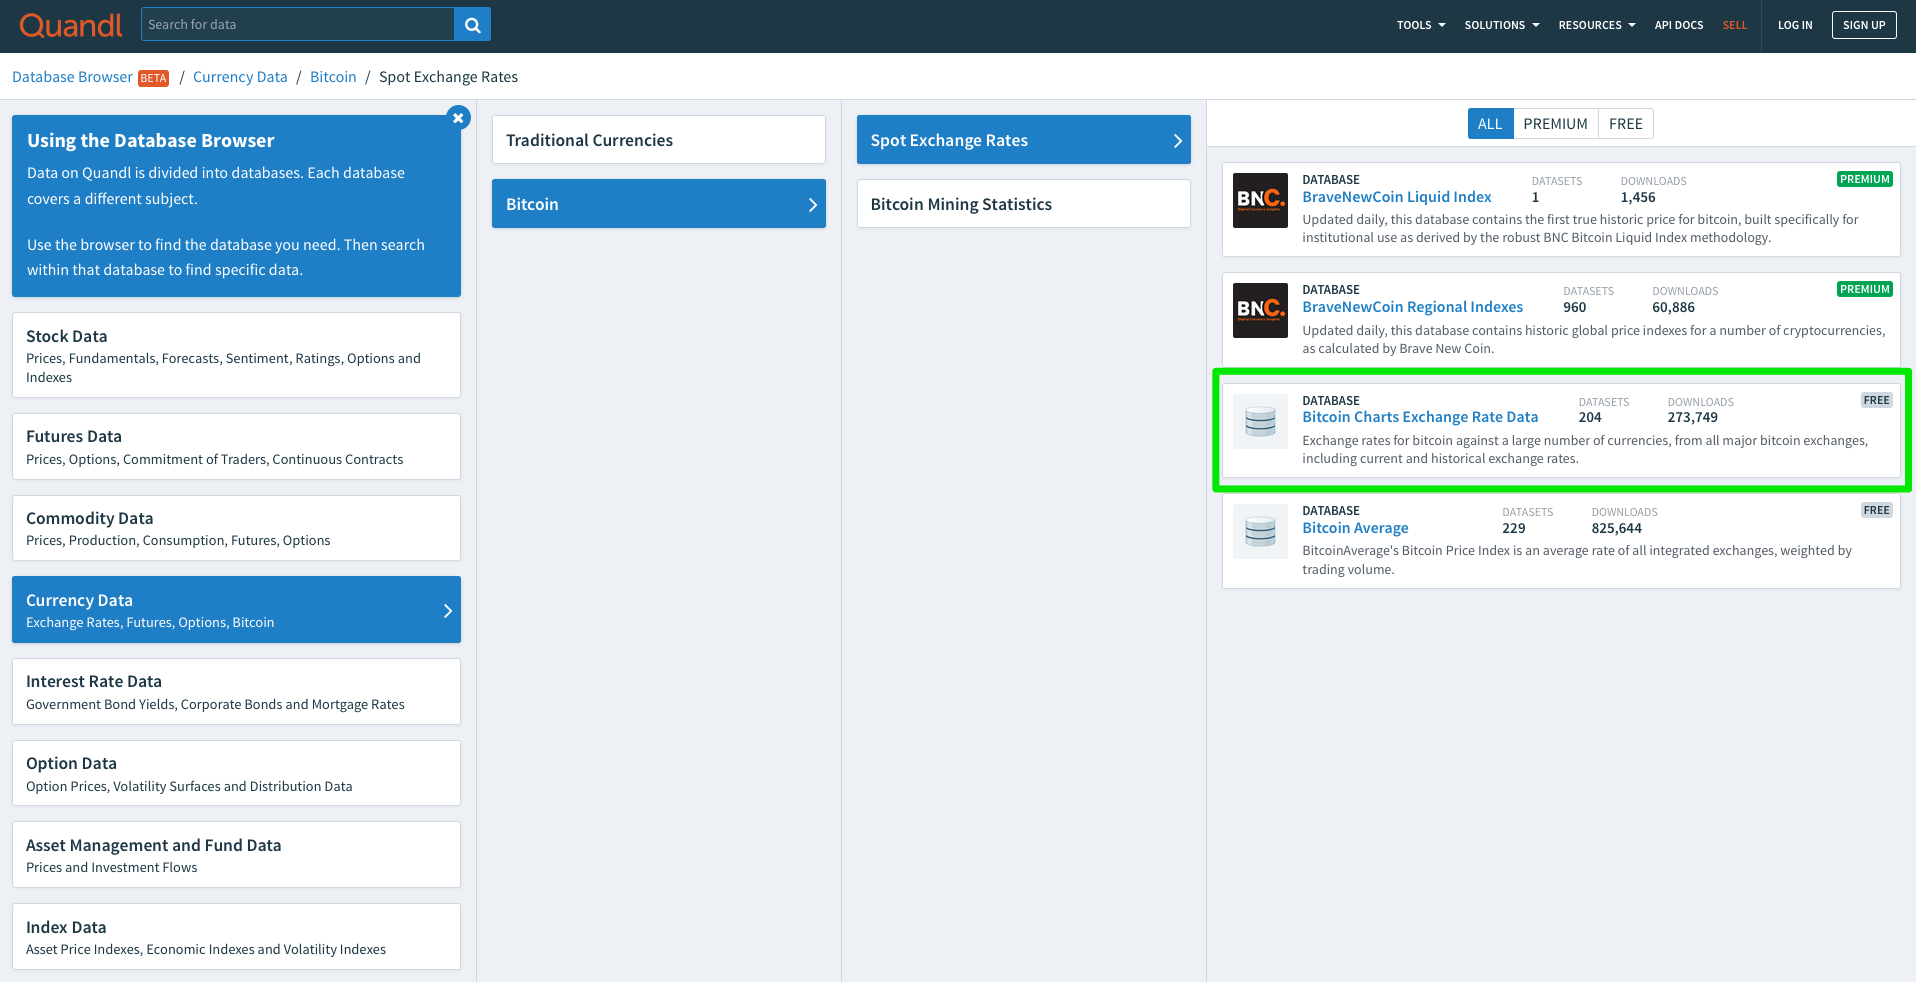Click the FREE badge on Bitcoin Average
1916x982 pixels.
(1876, 510)
